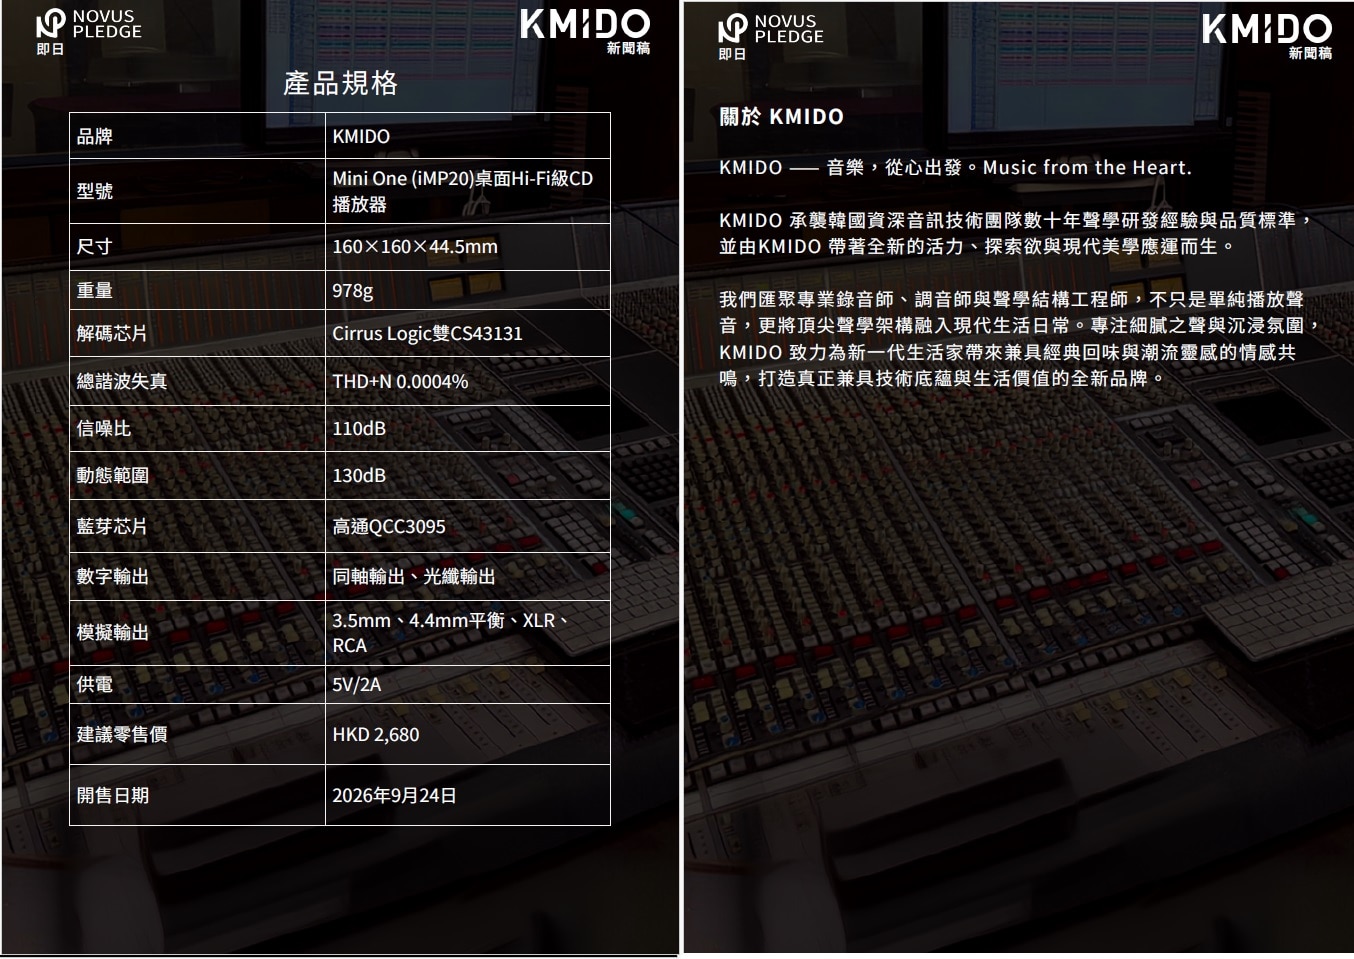Select the 同軸輸出、光纖輸出 value

click(414, 576)
